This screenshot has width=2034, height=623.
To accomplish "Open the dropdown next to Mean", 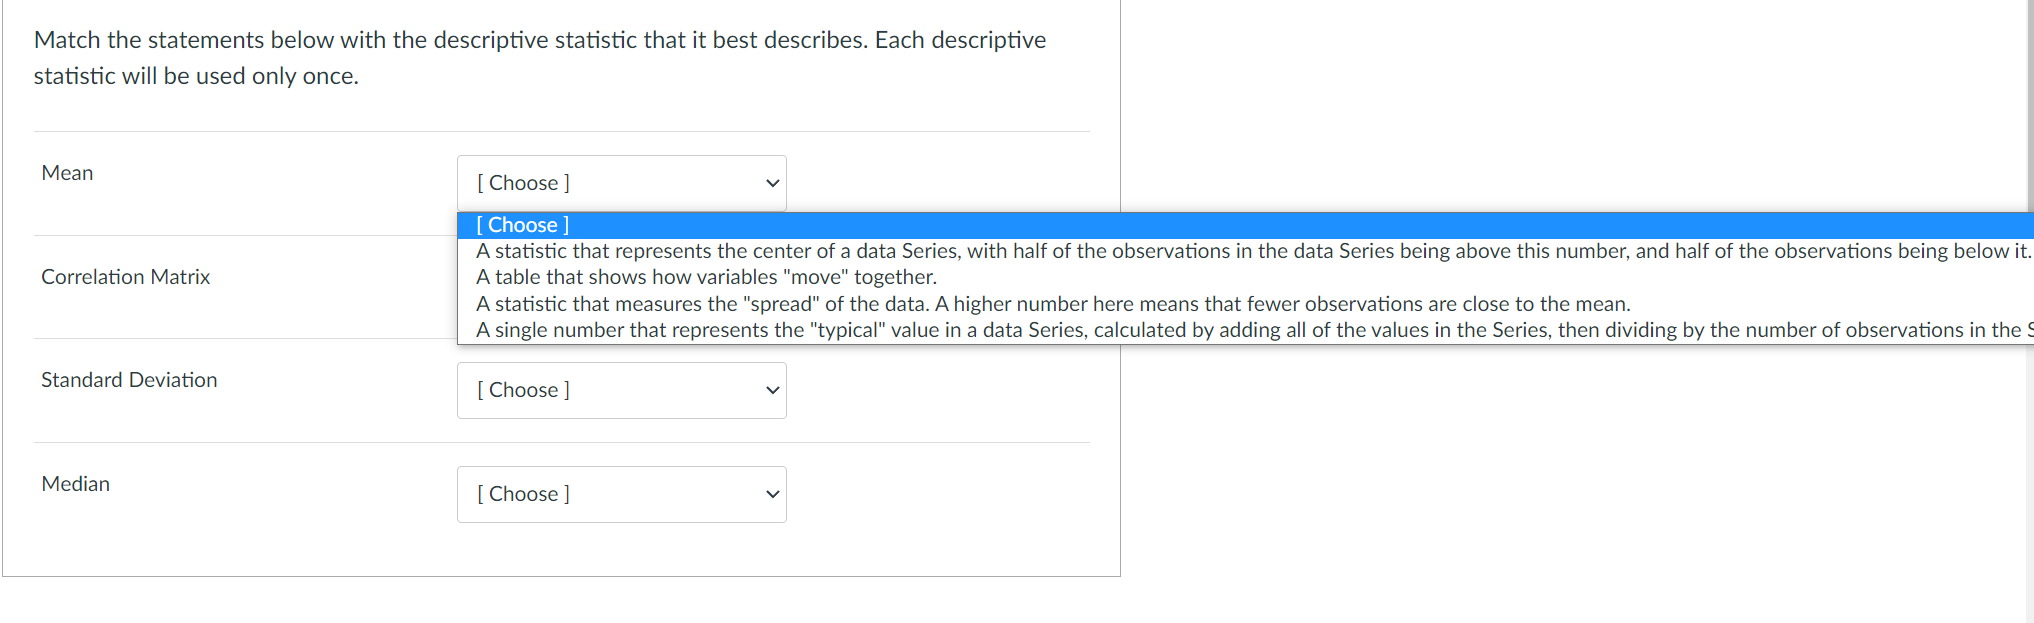I will pos(622,183).
